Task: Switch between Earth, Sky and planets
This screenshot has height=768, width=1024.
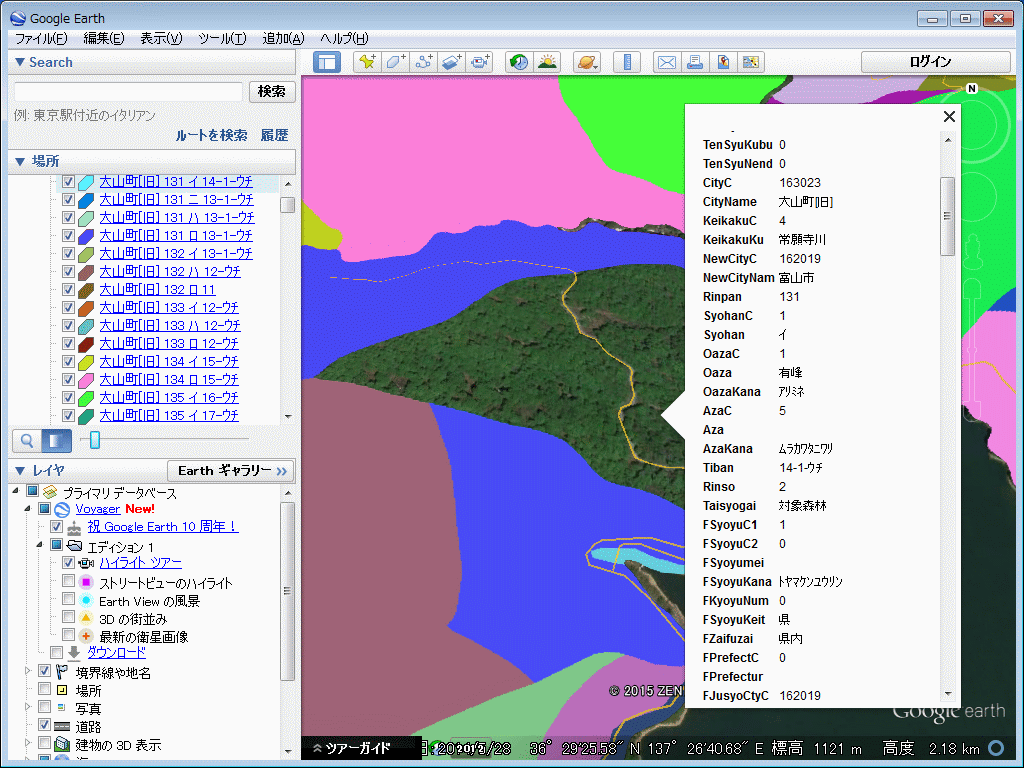Action: [x=586, y=62]
